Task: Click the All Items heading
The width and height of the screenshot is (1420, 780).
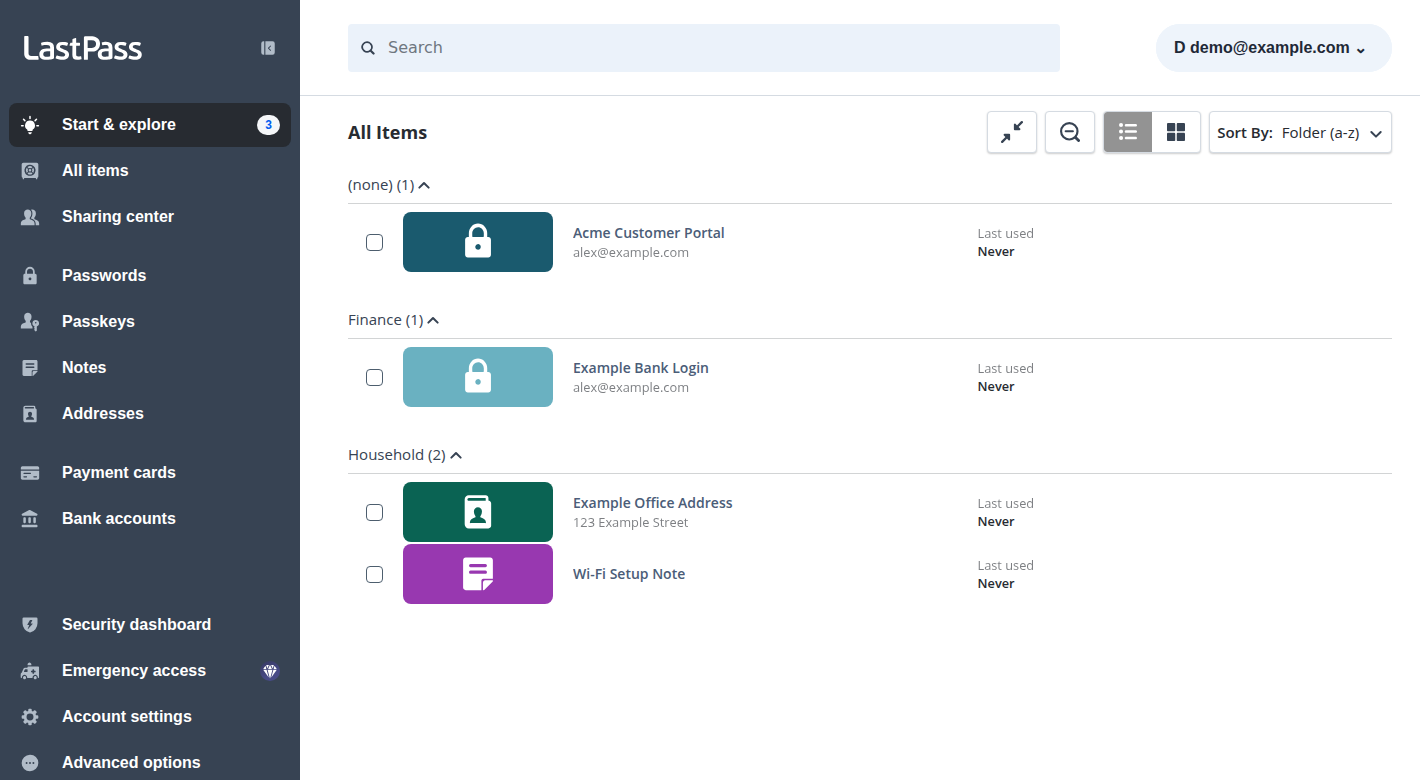Action: point(387,133)
